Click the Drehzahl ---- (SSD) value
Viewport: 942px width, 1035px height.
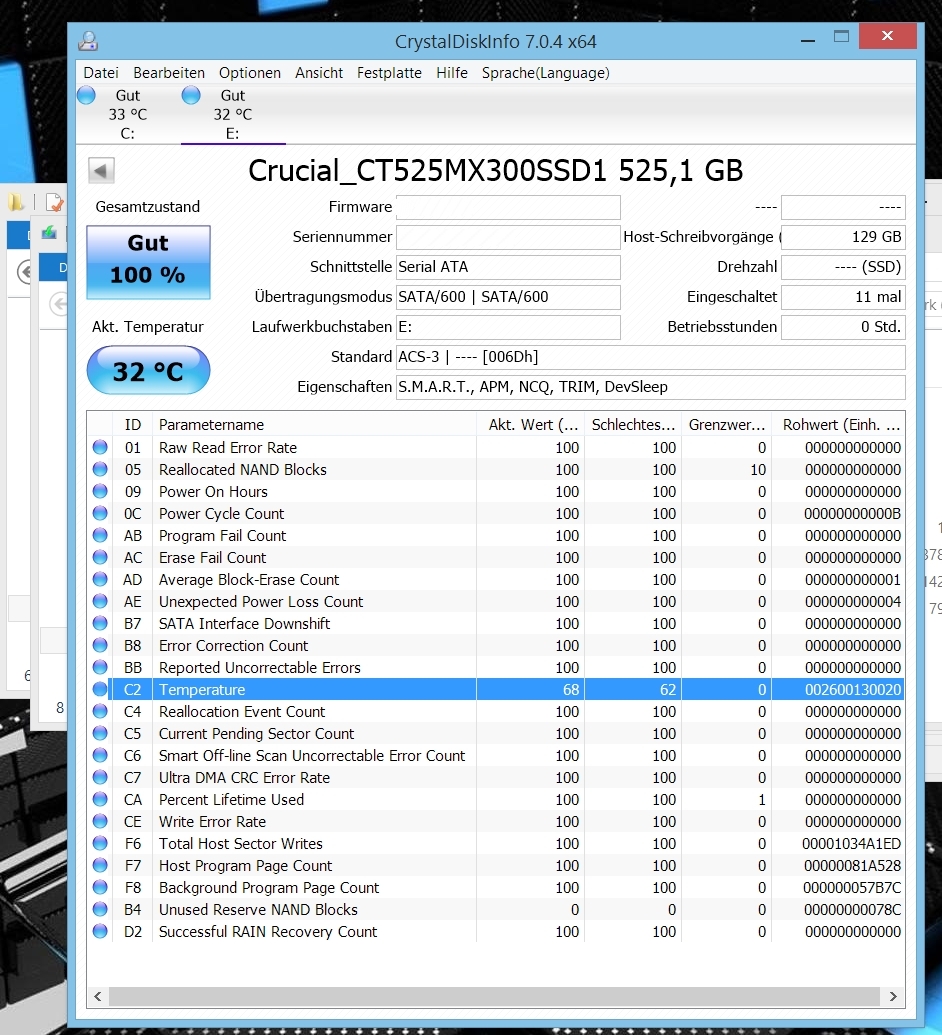(x=843, y=267)
